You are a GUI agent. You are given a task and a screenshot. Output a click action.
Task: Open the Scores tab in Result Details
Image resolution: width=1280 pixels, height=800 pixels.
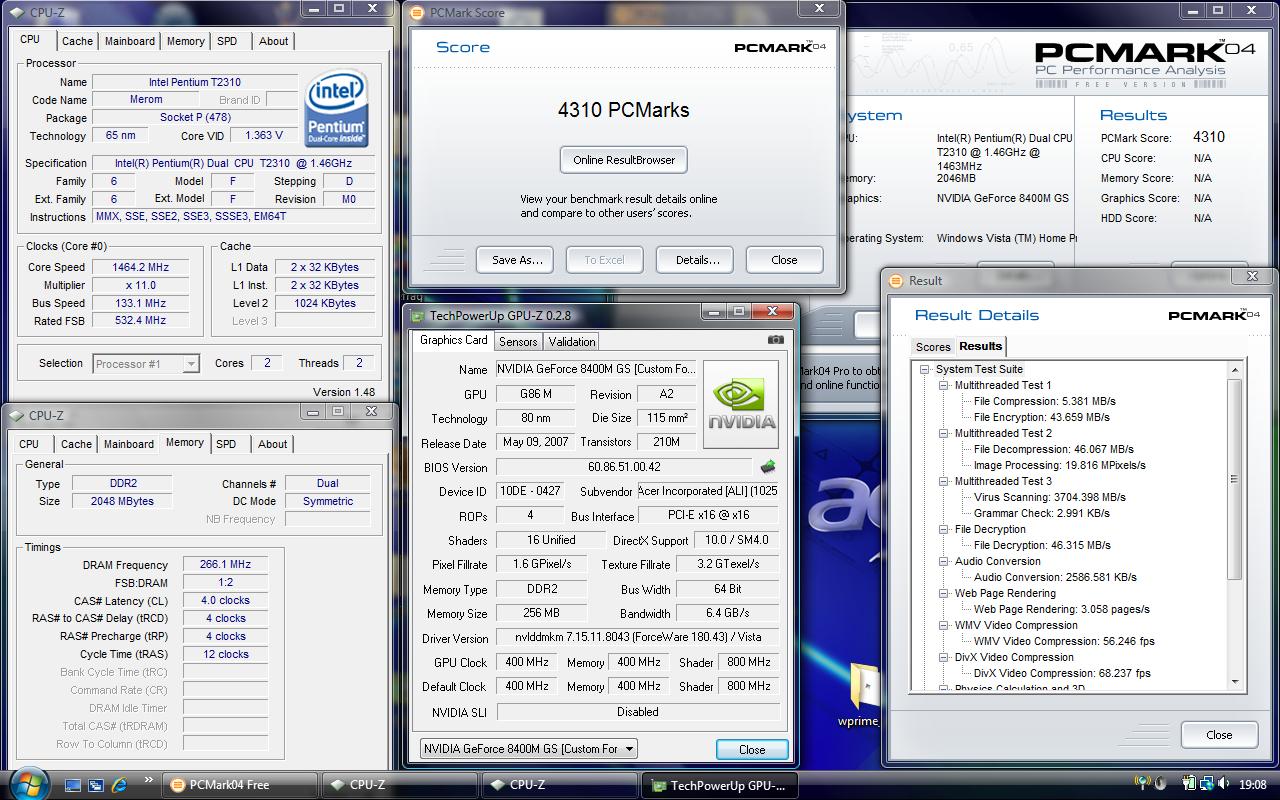pyautogui.click(x=933, y=347)
